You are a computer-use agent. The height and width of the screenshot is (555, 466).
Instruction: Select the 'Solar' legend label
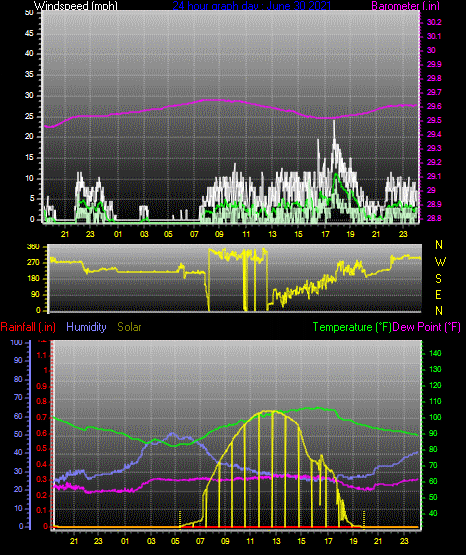pos(130,327)
